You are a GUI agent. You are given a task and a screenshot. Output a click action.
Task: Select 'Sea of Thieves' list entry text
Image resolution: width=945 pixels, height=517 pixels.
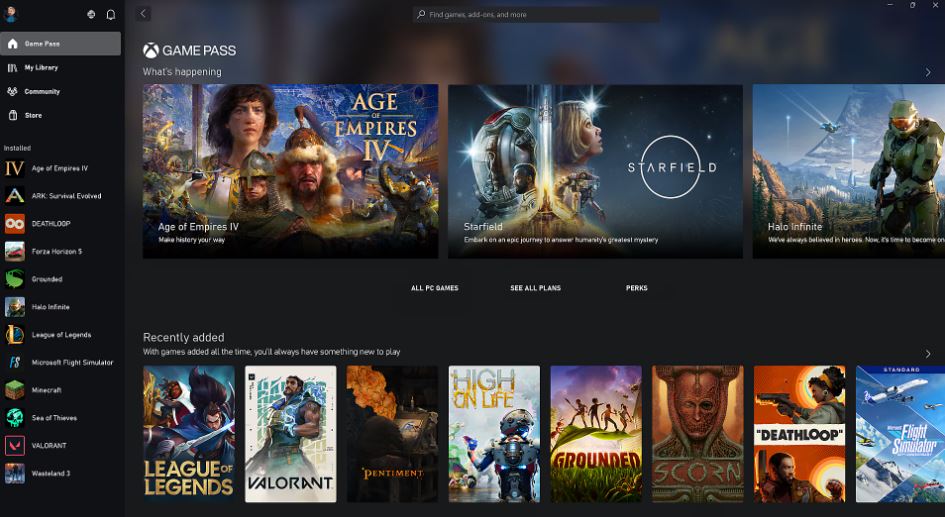point(54,418)
